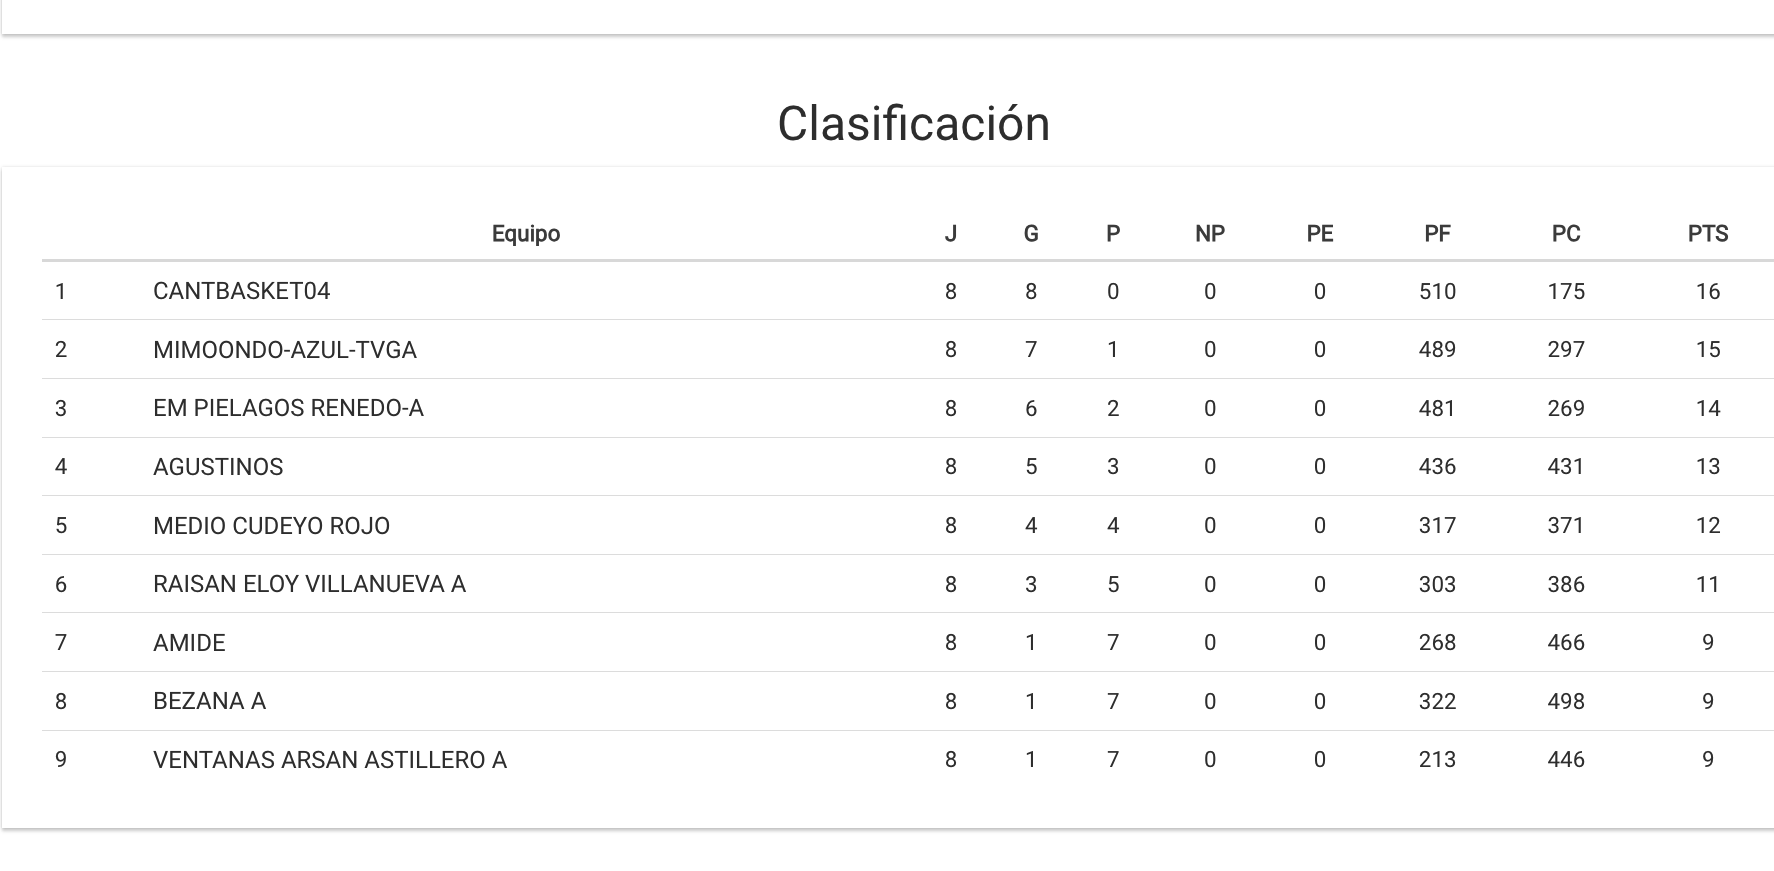Click the AGUSTINOS team name
1774x871 pixels.
218,467
